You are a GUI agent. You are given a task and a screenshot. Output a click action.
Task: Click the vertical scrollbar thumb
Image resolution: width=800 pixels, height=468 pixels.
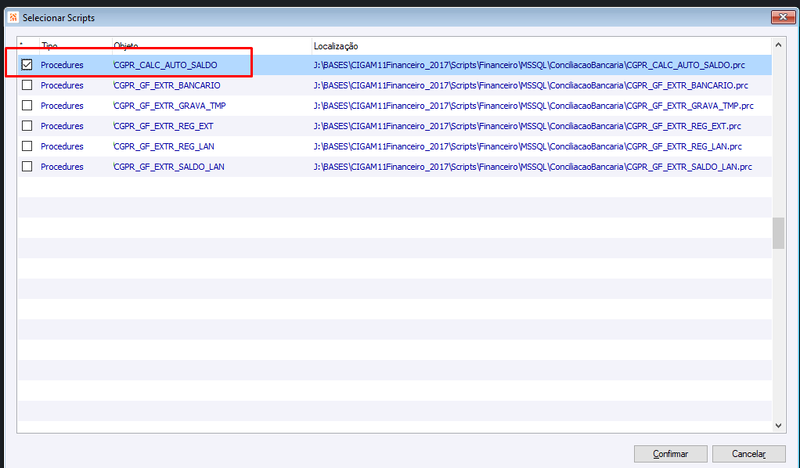tap(778, 233)
